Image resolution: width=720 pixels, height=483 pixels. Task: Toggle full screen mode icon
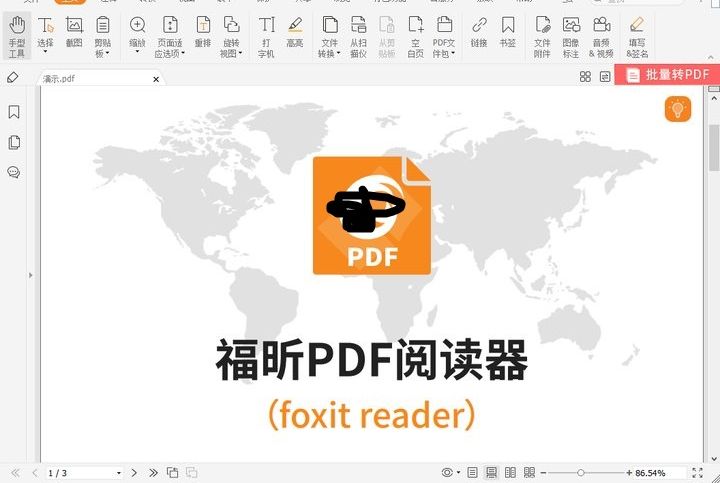[x=698, y=472]
